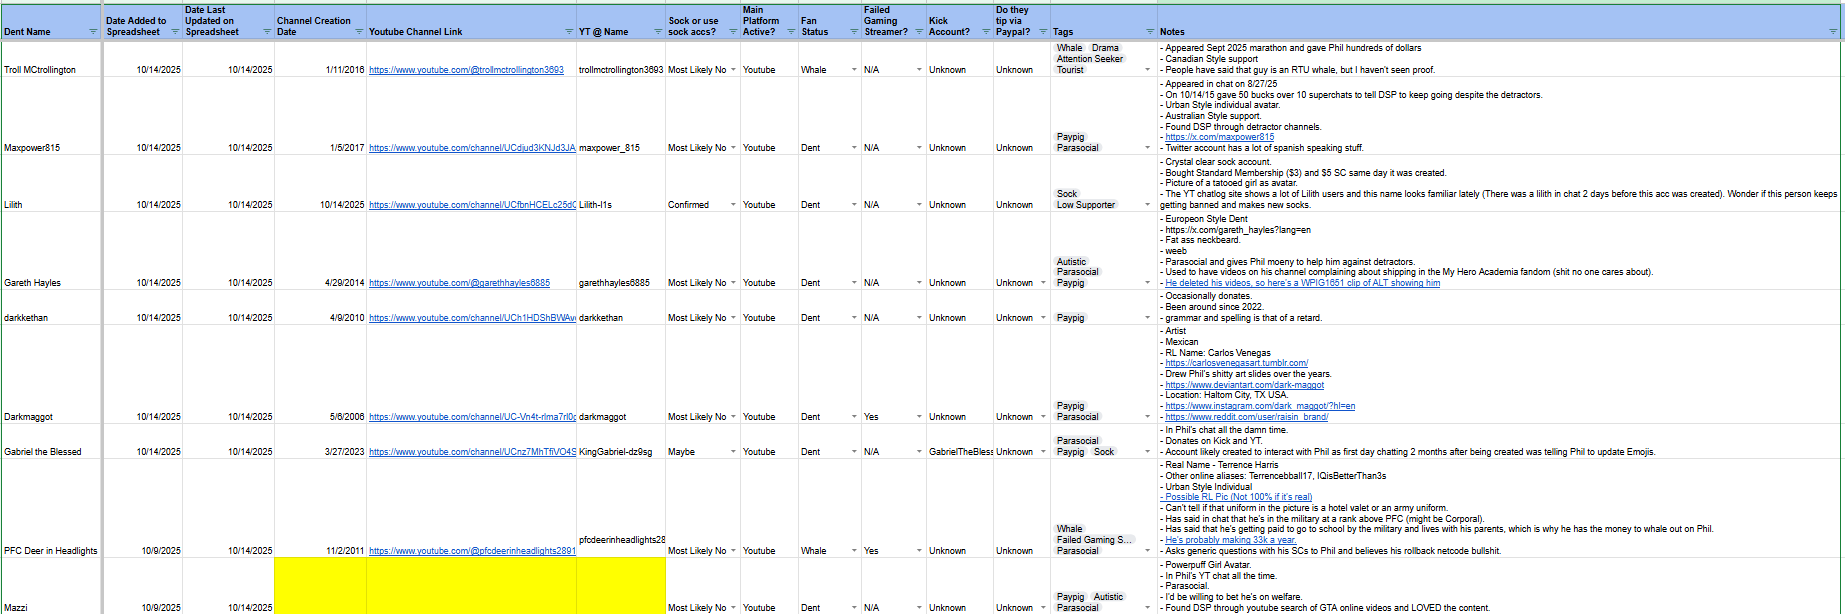Image resolution: width=1845 pixels, height=614 pixels.
Task: Expand Paypal dropdown in darkkethan row
Action: point(1043,318)
